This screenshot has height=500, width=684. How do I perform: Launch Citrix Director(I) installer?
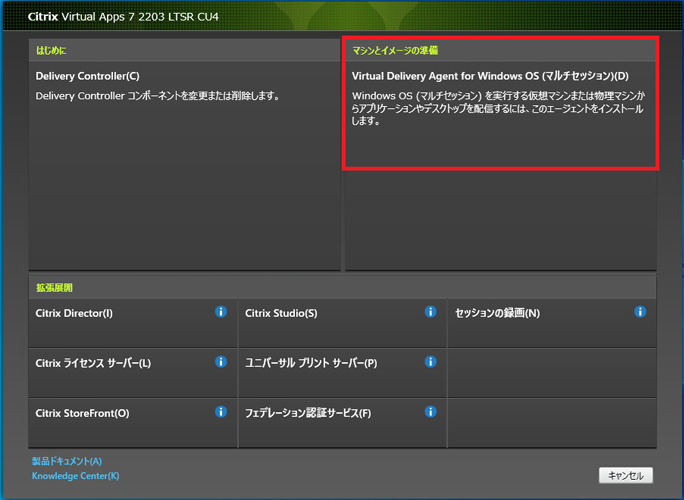(x=74, y=313)
